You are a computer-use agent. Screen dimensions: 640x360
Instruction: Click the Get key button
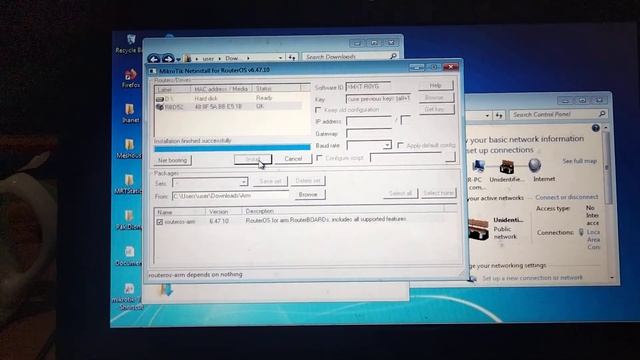436,109
